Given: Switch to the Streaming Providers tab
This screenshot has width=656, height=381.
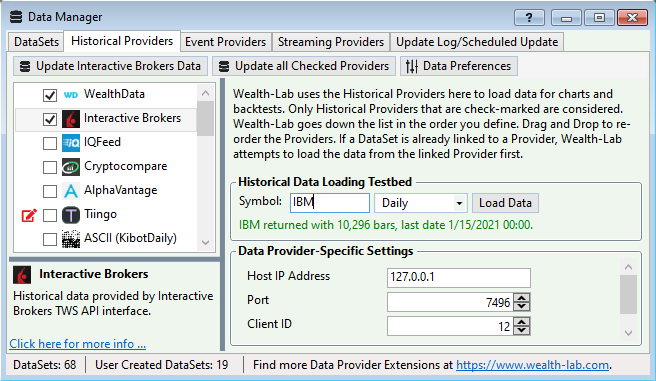Looking at the screenshot, I should 331,42.
